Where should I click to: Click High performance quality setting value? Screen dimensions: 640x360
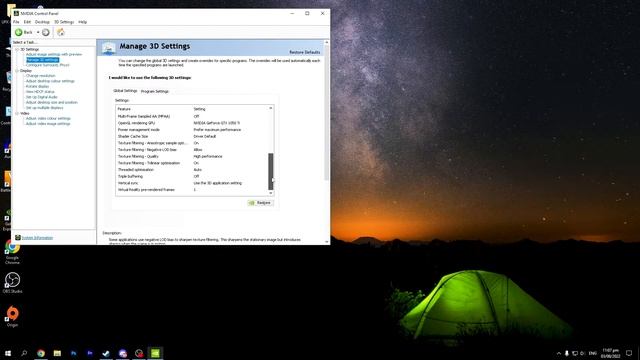click(208, 156)
